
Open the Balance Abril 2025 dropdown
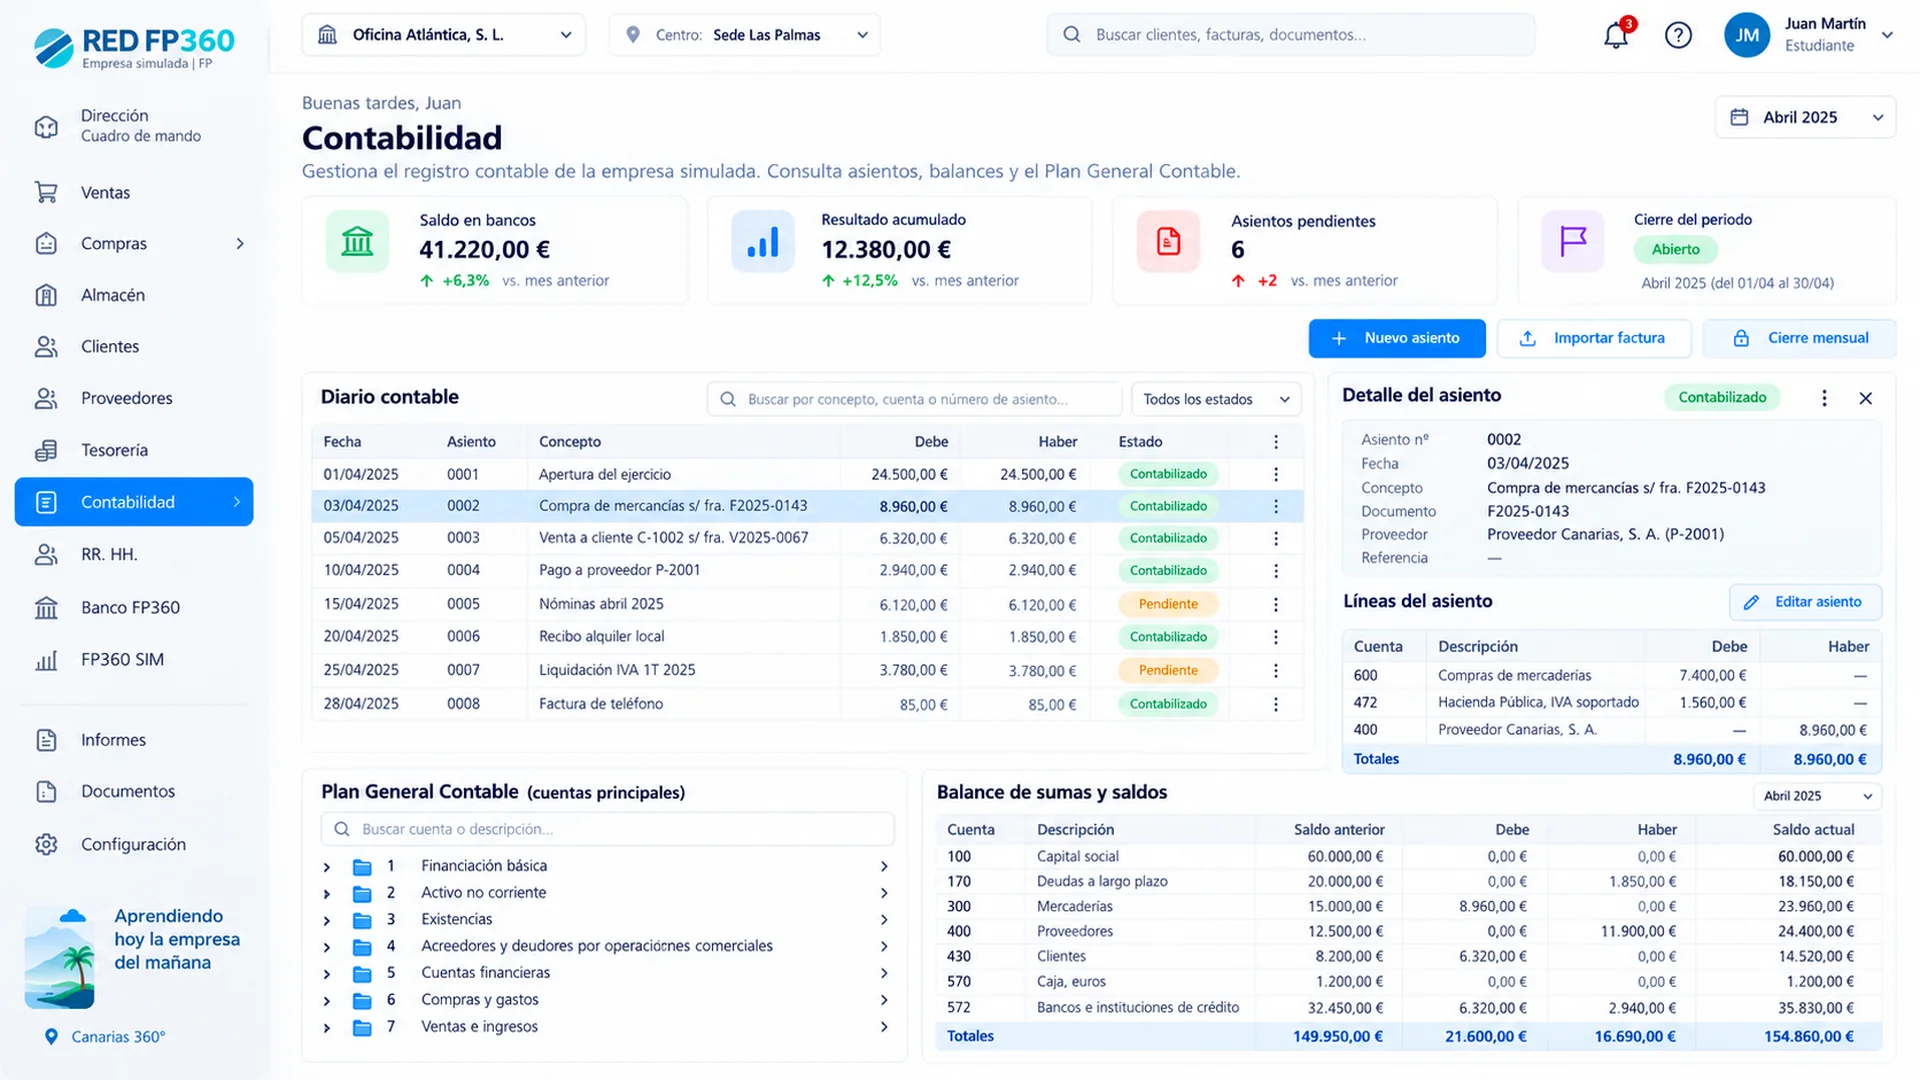[1817, 796]
